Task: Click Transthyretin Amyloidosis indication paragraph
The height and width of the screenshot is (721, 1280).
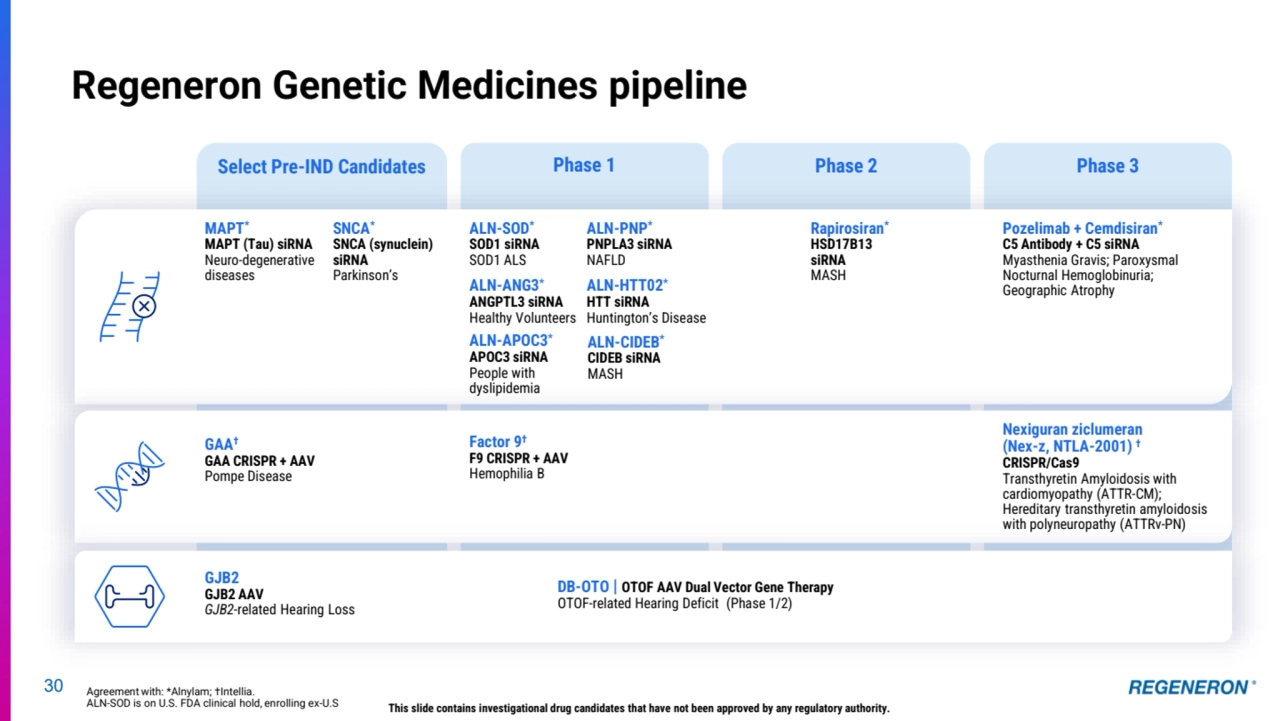Action: tap(1104, 501)
